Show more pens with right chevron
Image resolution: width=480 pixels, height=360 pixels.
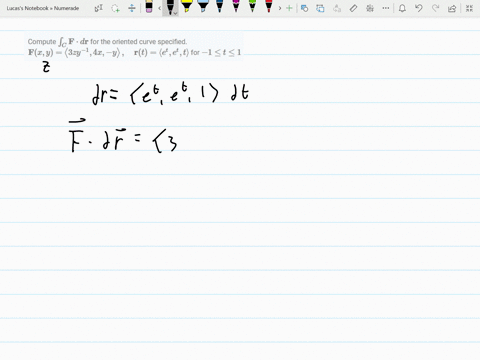click(x=280, y=8)
